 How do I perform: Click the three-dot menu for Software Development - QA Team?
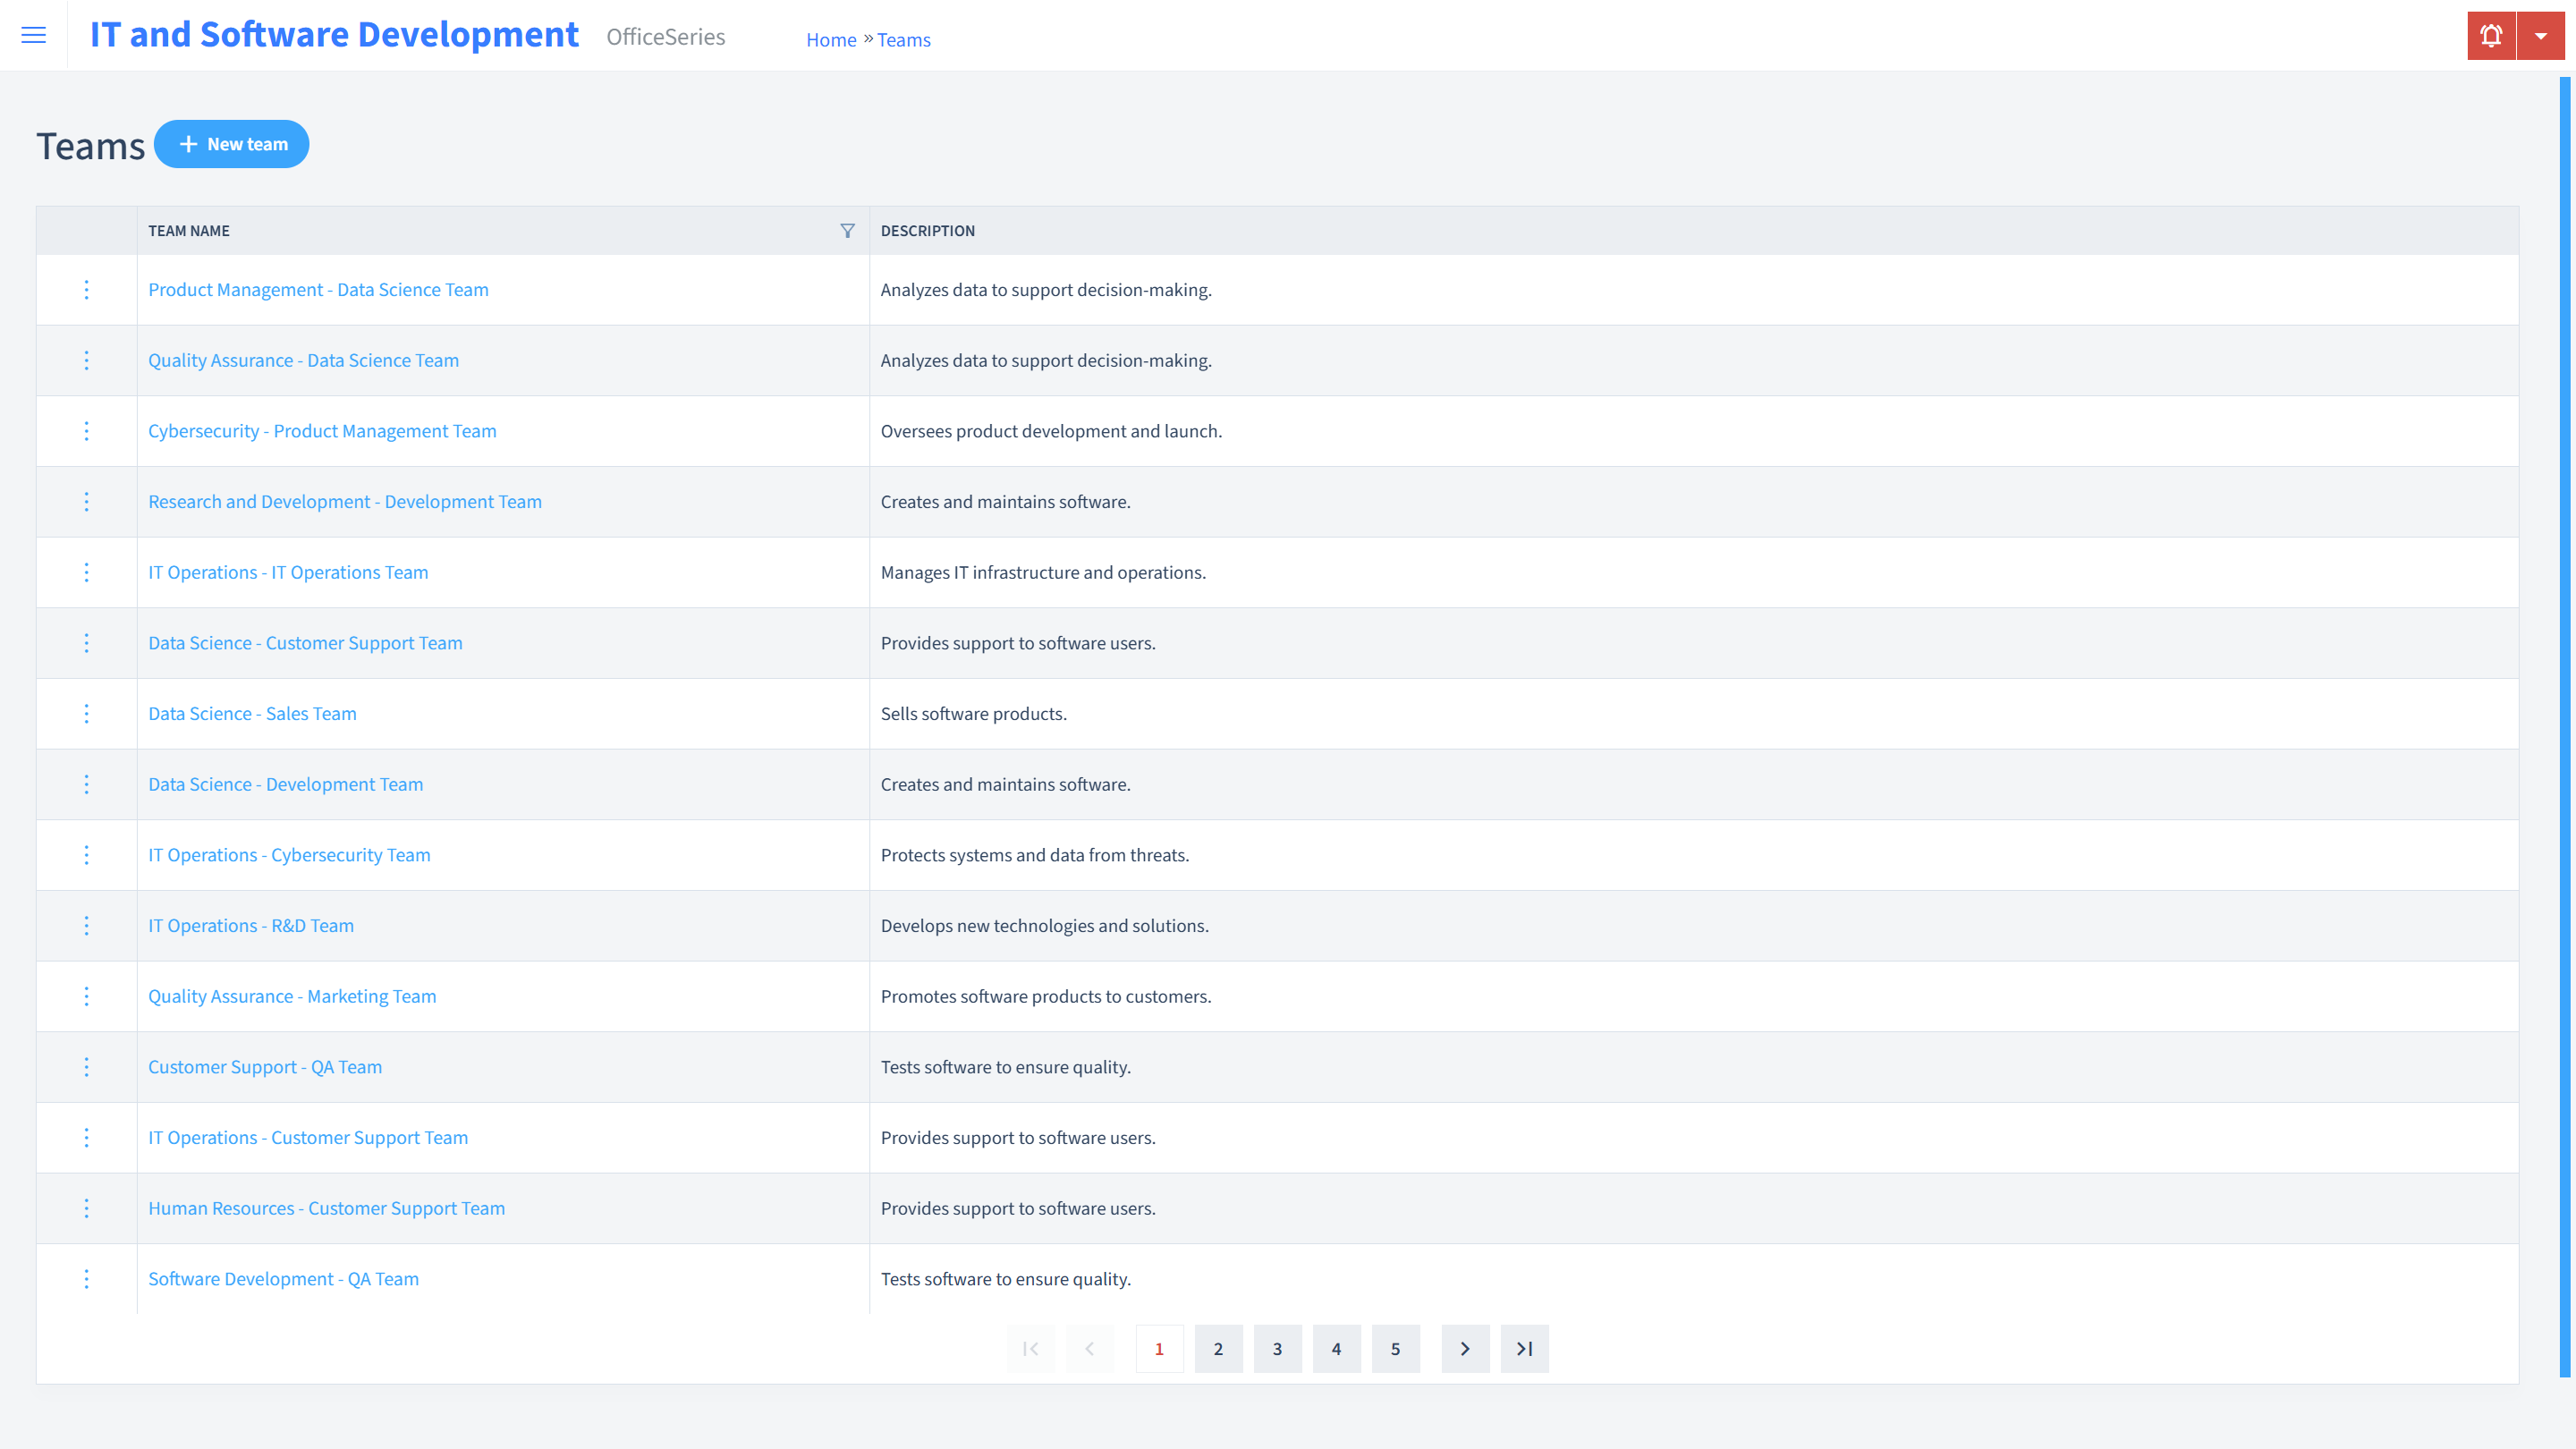click(x=87, y=1277)
